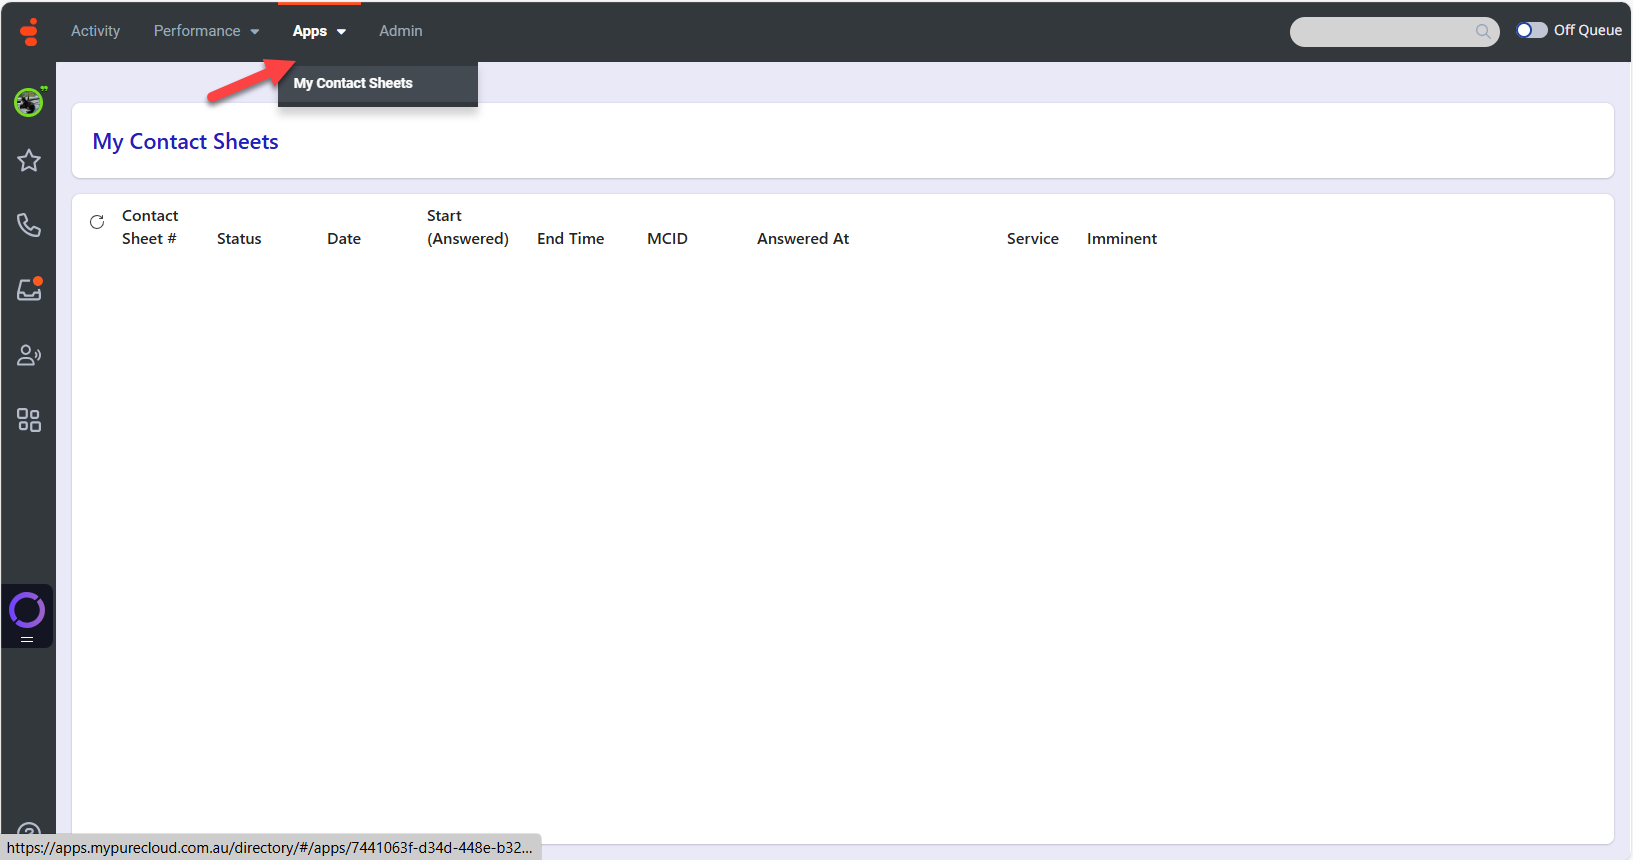
Task: Open the user avatar profile icon
Action: [29, 101]
